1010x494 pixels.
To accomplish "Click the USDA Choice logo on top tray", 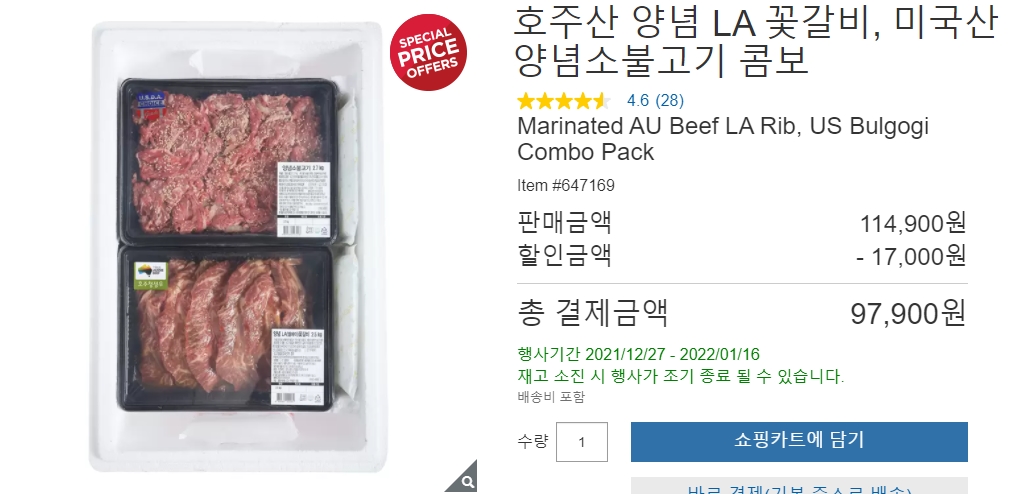I will 150,106.
